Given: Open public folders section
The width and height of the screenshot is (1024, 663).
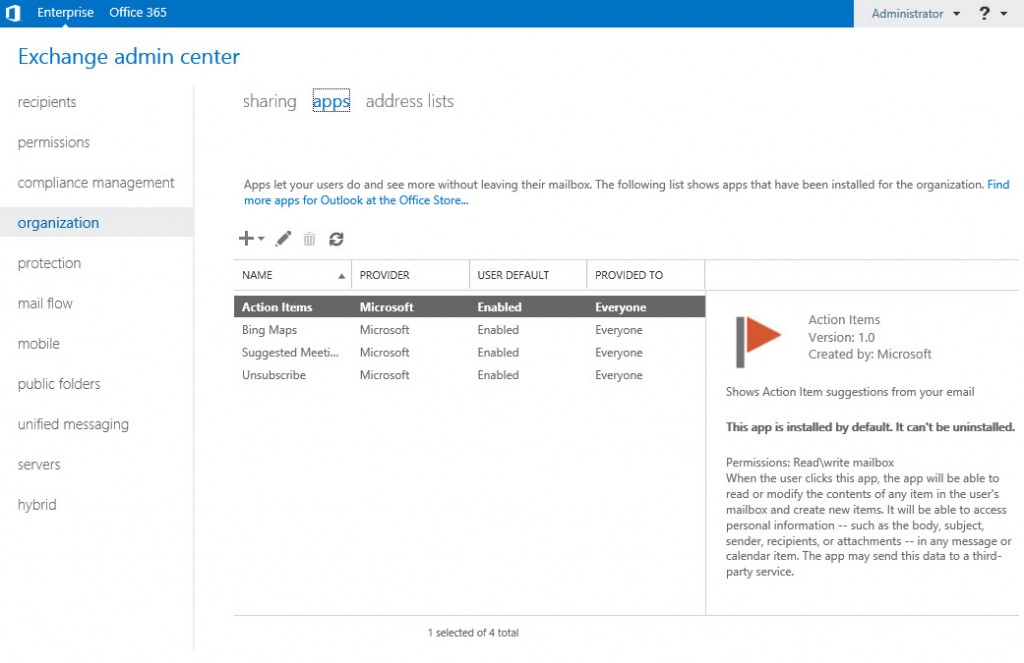Looking at the screenshot, I should (x=59, y=384).
